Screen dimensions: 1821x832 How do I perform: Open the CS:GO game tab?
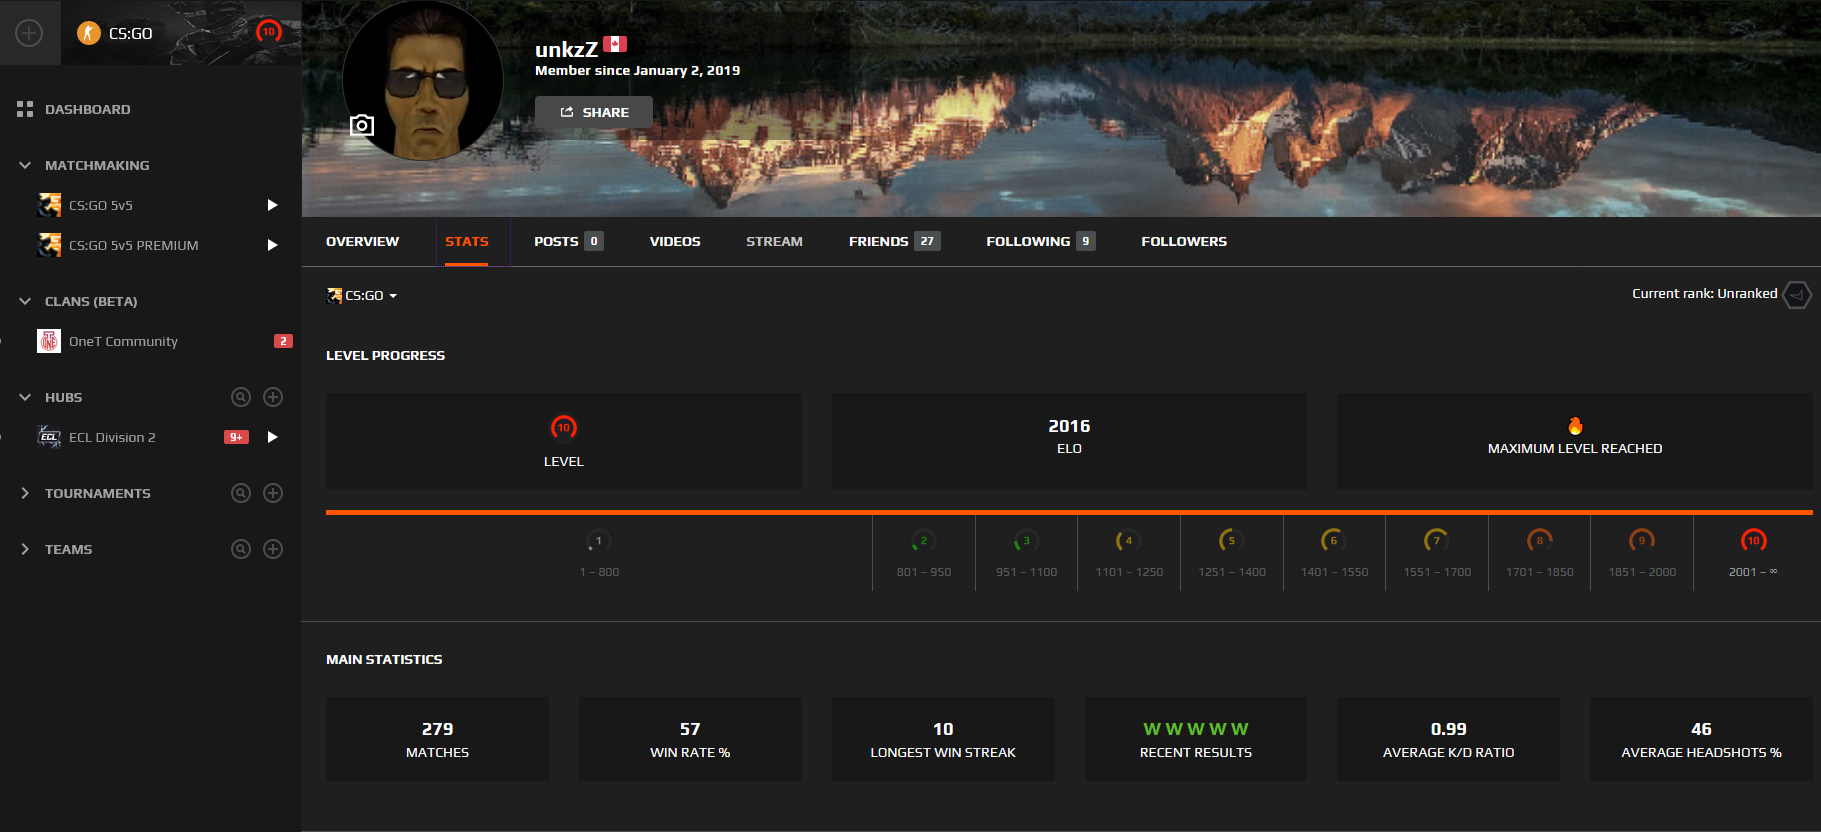[181, 33]
